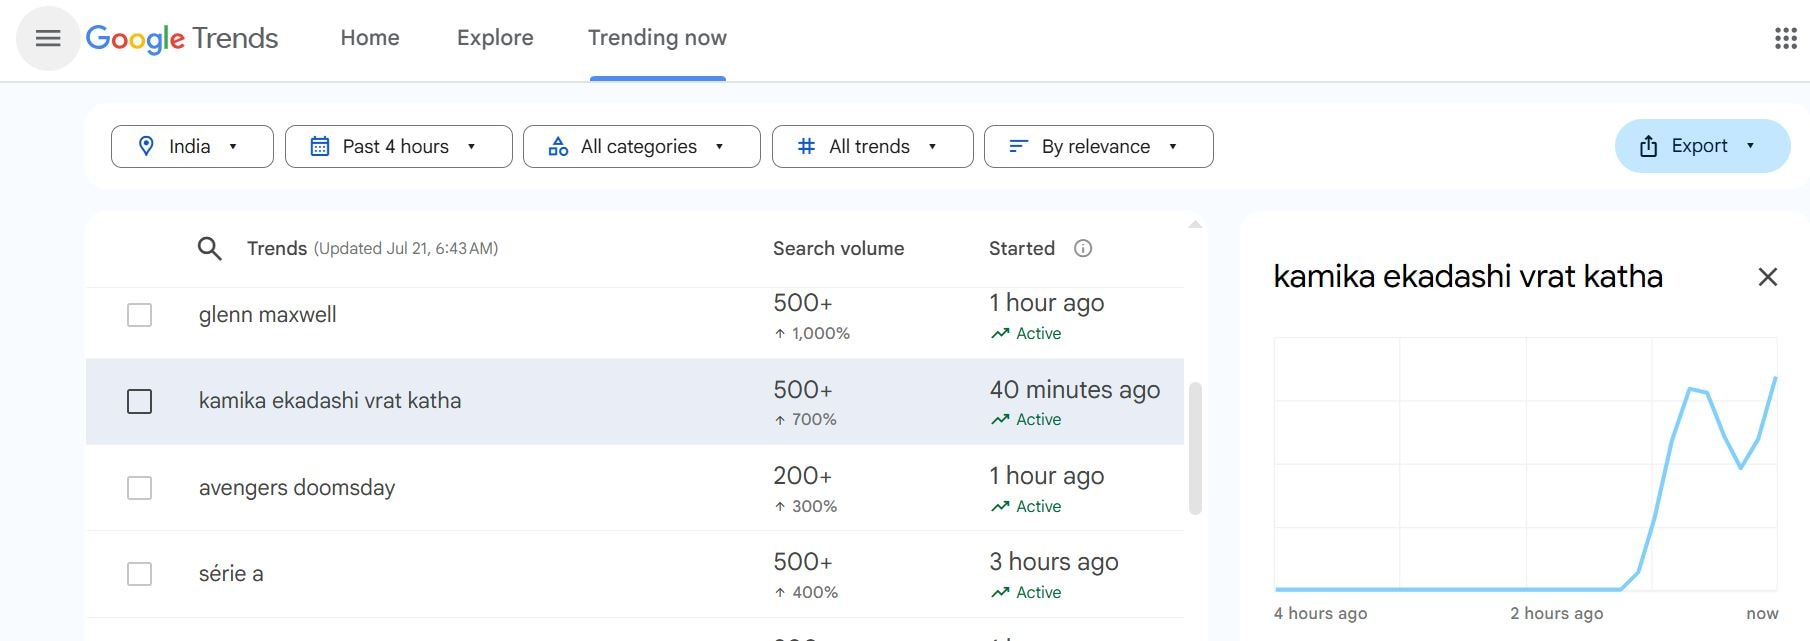Click kamika ekadashi vrat katha in the list

330,401
